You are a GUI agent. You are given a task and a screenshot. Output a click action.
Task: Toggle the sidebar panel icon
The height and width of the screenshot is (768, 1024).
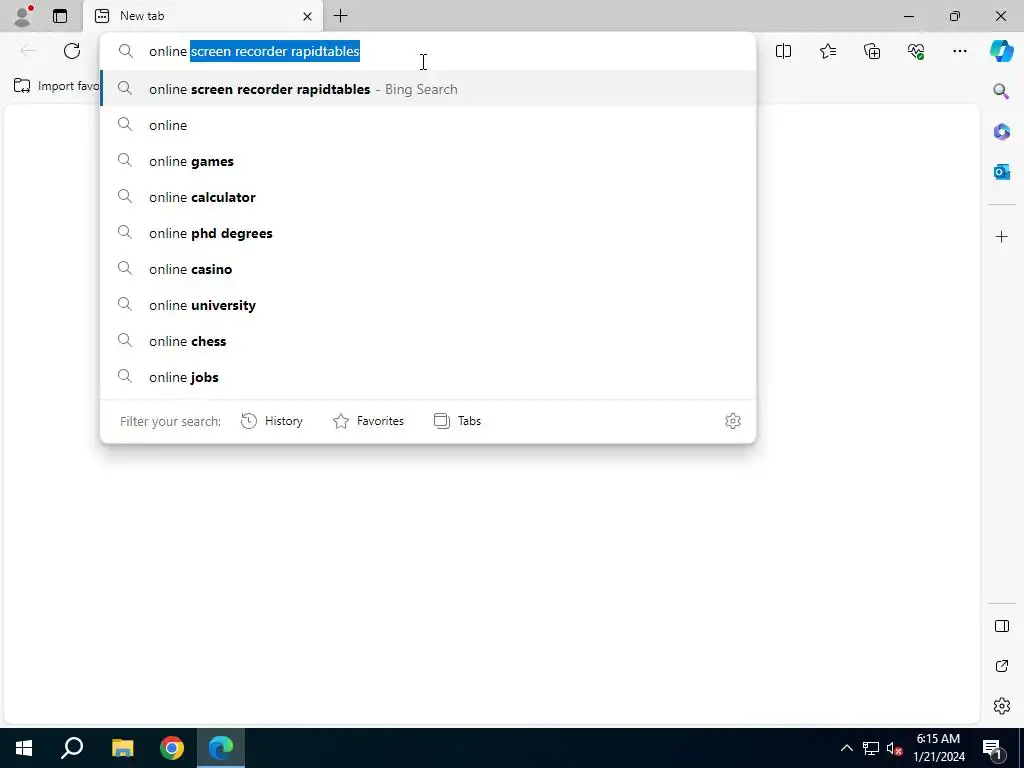1002,626
